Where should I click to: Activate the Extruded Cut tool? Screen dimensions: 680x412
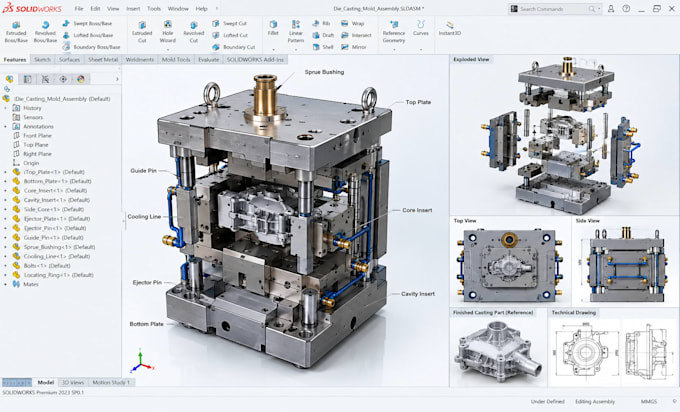point(142,33)
